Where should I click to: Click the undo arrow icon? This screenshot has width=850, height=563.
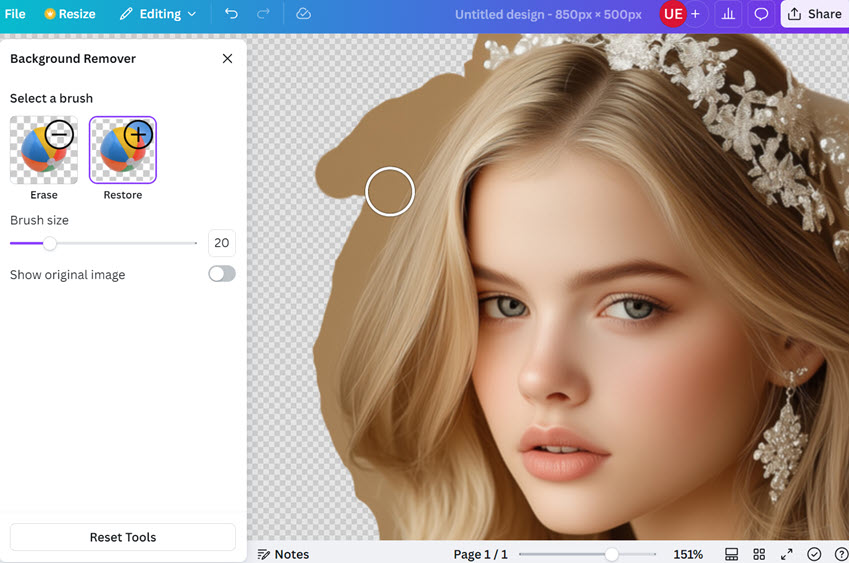coord(231,14)
